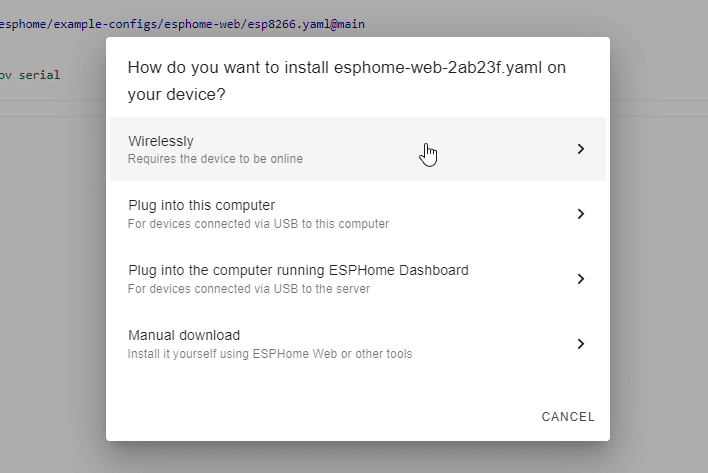Open the chevron arrow beside Wirelessly

[581, 149]
